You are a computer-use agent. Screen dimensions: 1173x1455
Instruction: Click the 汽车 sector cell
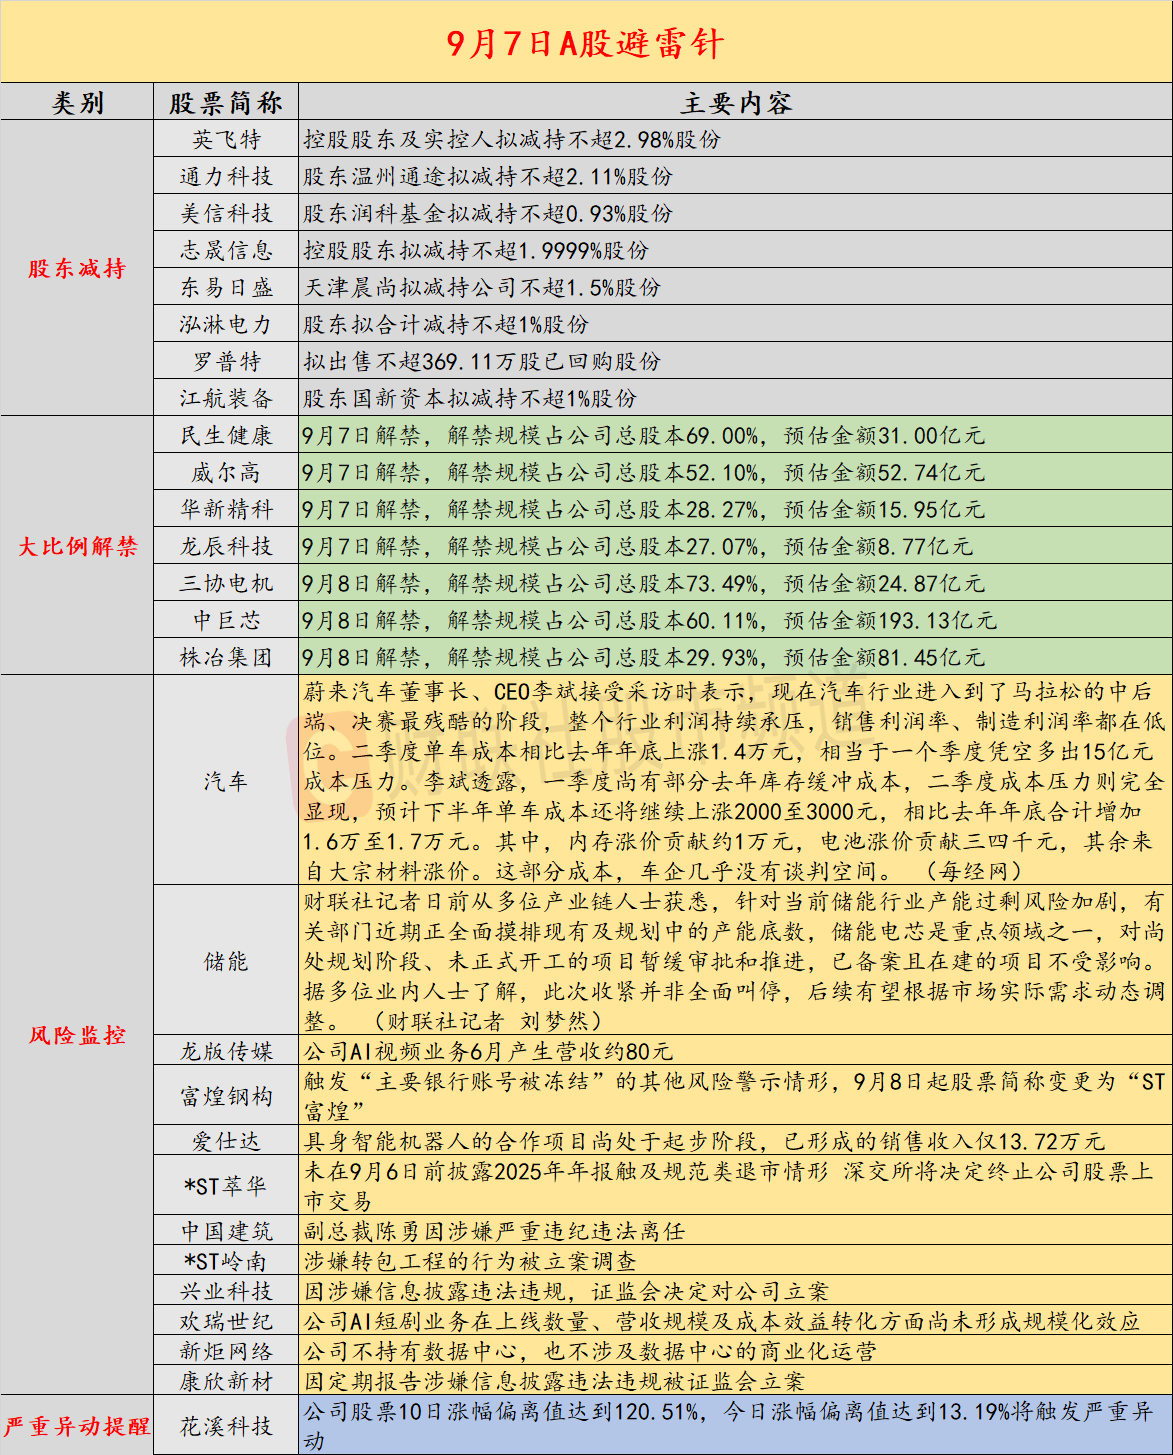226,781
